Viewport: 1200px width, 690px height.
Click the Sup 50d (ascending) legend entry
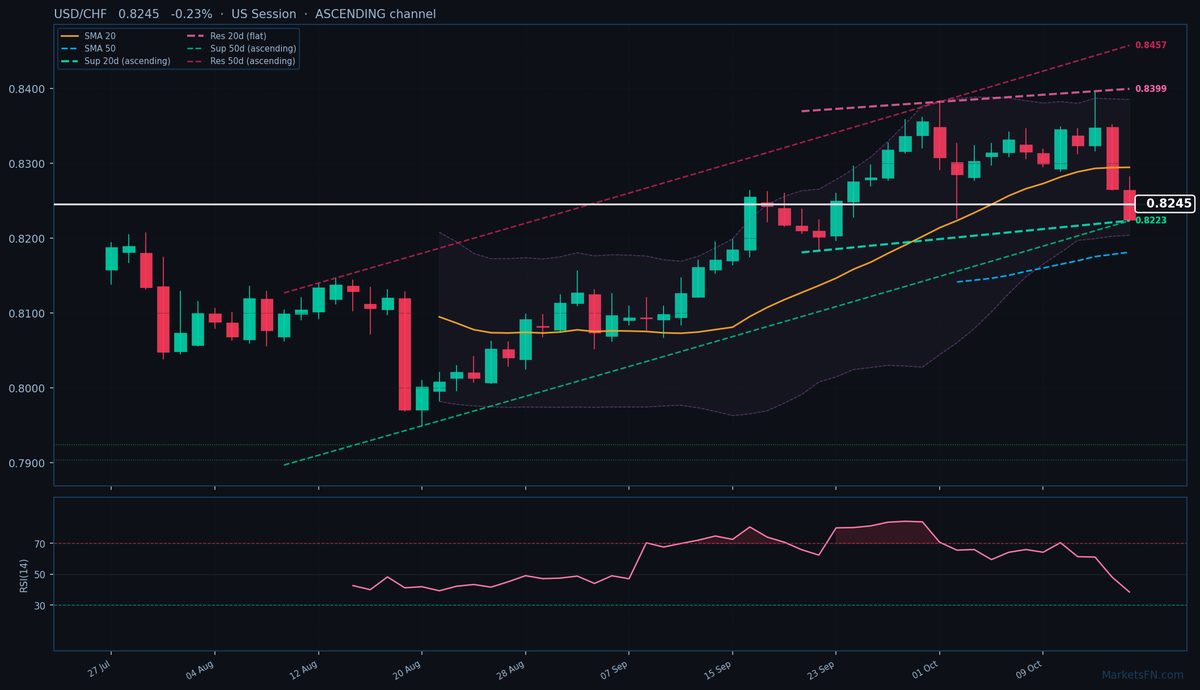tap(241, 48)
